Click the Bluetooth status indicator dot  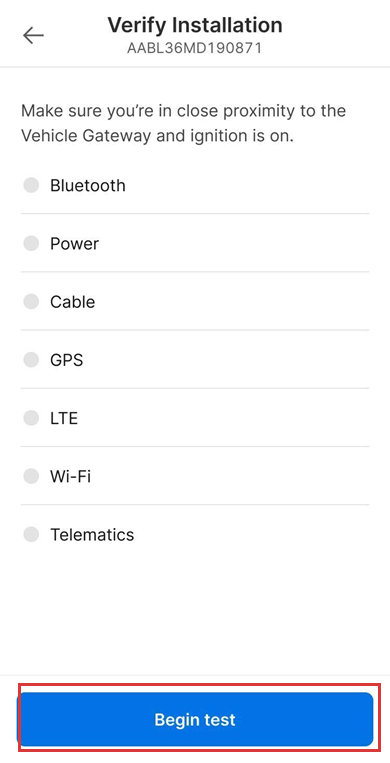tap(31, 185)
